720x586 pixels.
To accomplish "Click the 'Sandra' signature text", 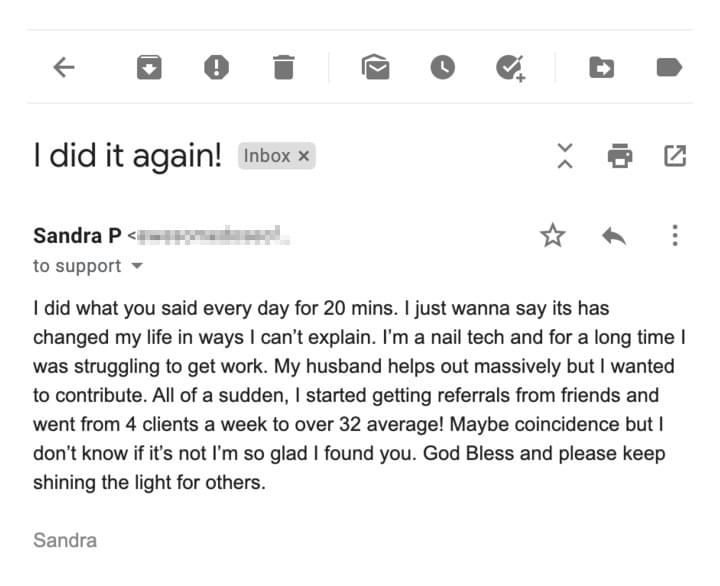I will tap(65, 541).
